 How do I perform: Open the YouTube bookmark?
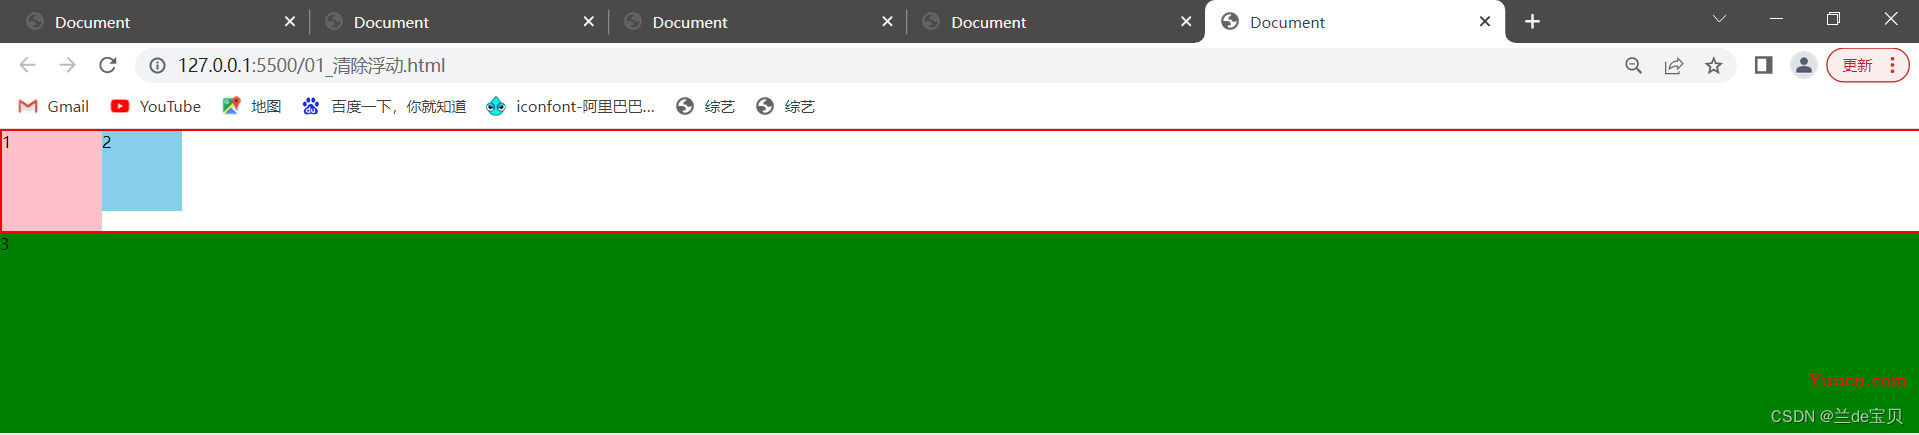156,106
